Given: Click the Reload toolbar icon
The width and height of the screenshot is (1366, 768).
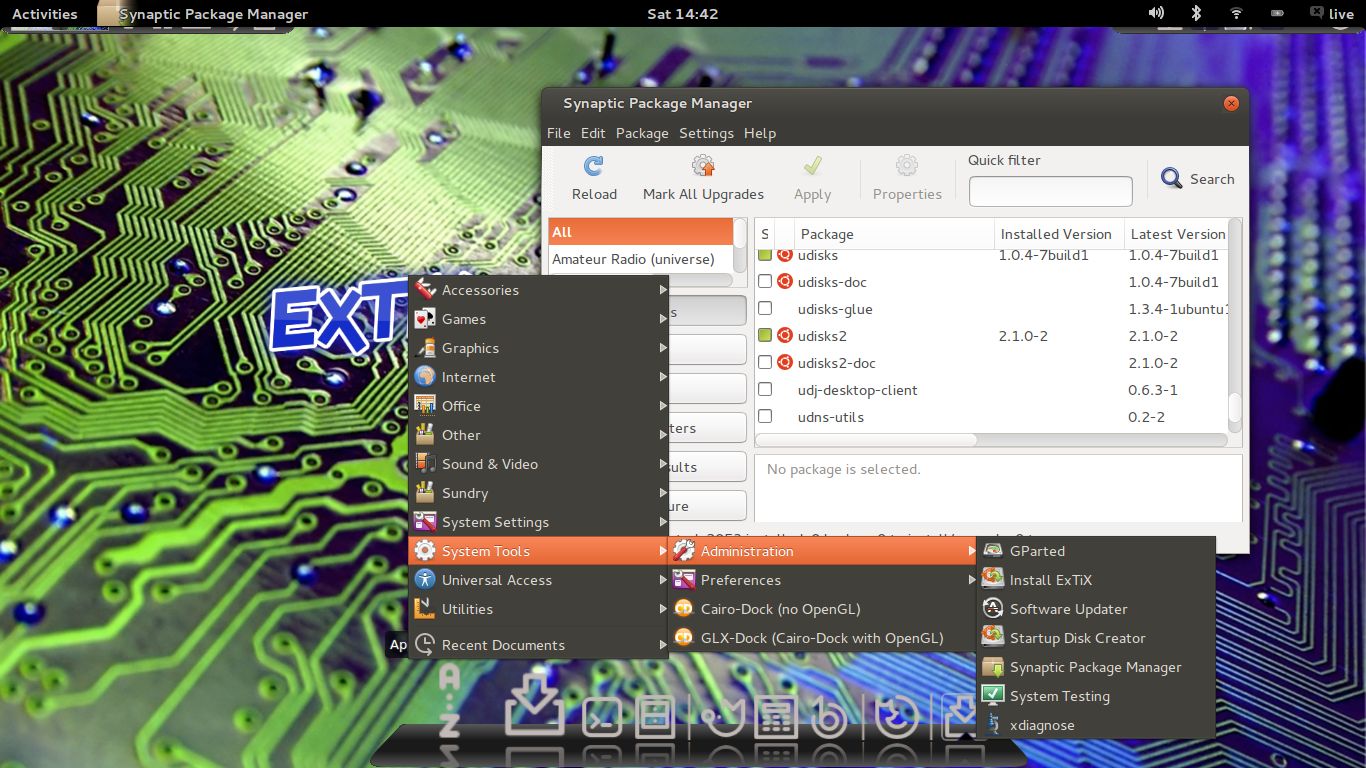Looking at the screenshot, I should pyautogui.click(x=594, y=165).
